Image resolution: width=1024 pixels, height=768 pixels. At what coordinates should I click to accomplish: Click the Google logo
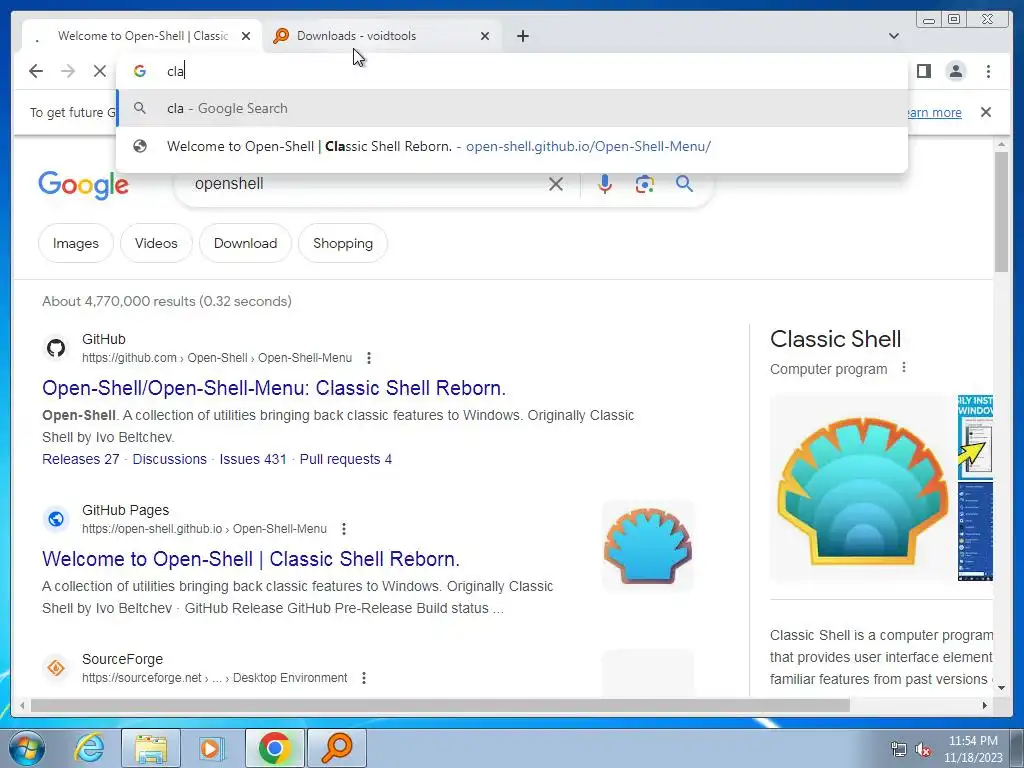click(x=84, y=185)
